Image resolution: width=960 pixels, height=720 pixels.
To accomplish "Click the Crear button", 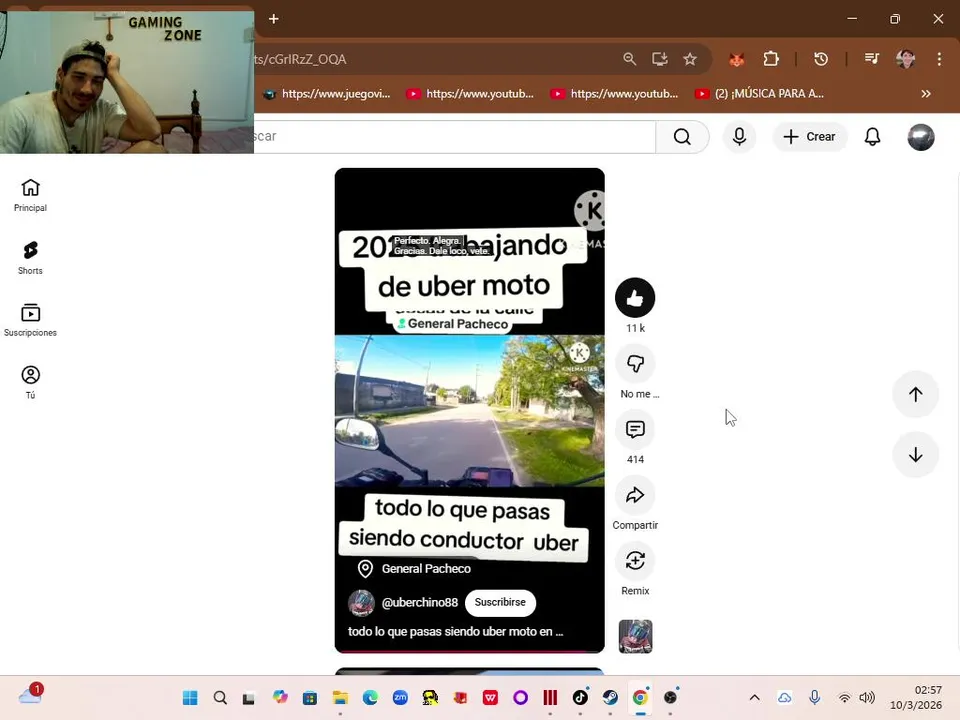I will tap(809, 137).
